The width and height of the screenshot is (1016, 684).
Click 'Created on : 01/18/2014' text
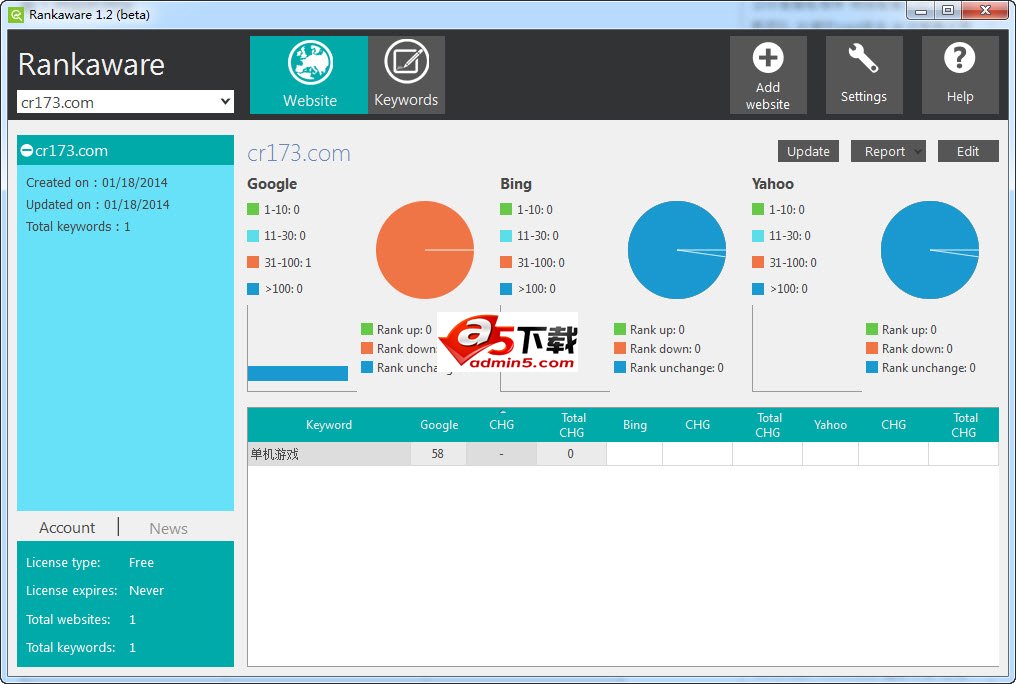coord(97,183)
